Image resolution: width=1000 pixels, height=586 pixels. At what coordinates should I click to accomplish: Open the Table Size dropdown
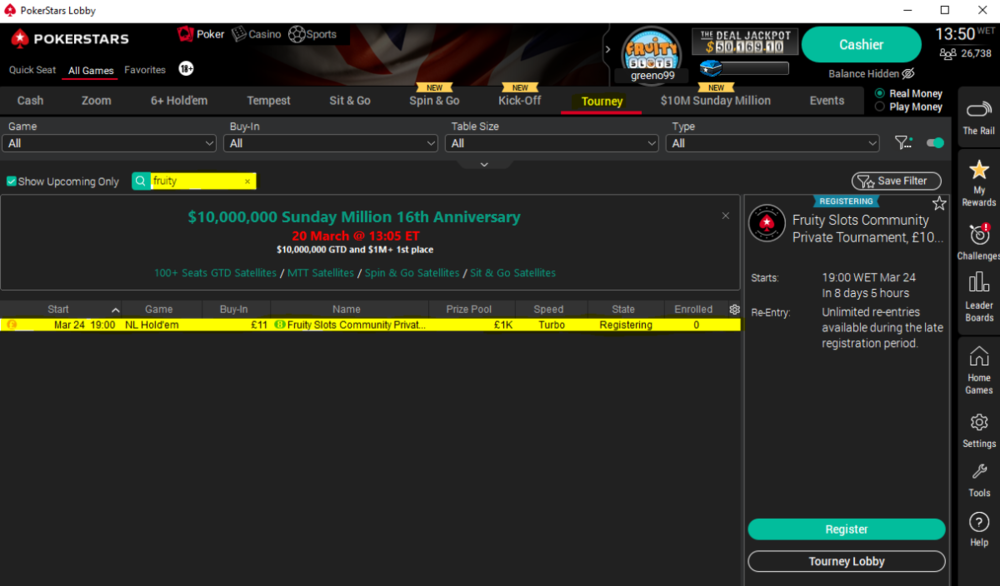[553, 143]
